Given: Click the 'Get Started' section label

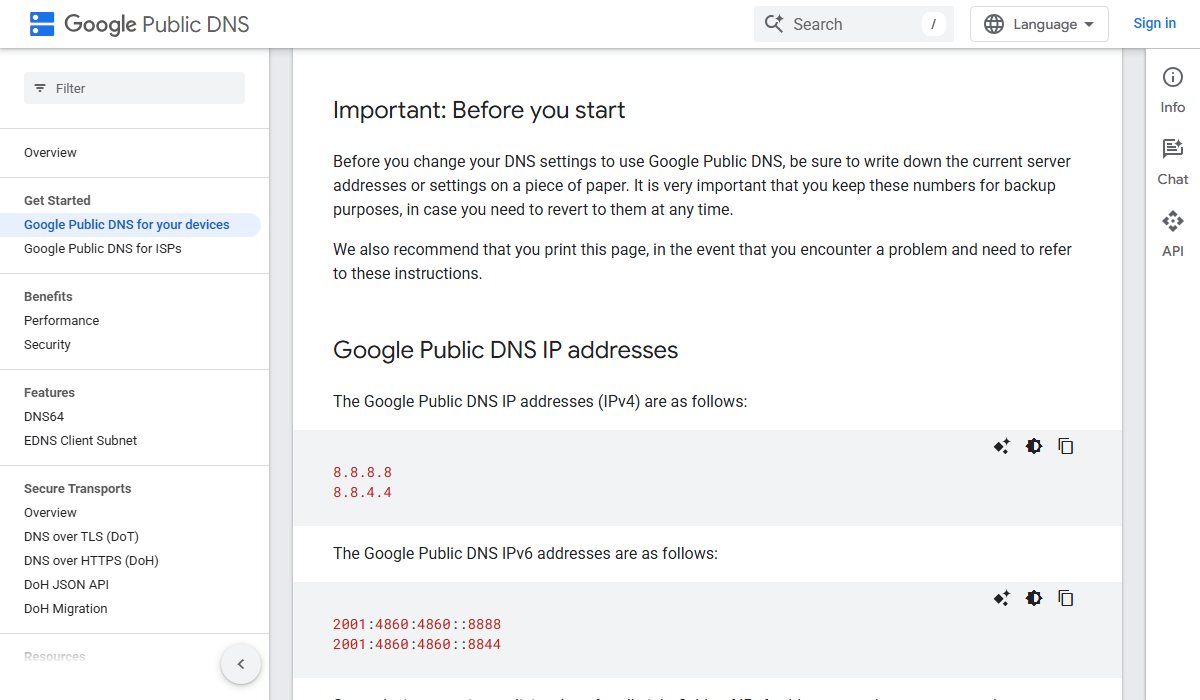Looking at the screenshot, I should point(57,201).
